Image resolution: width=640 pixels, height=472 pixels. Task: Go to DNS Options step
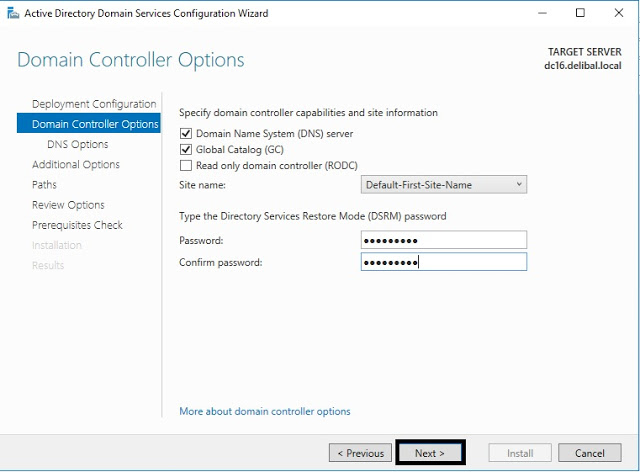click(x=77, y=144)
